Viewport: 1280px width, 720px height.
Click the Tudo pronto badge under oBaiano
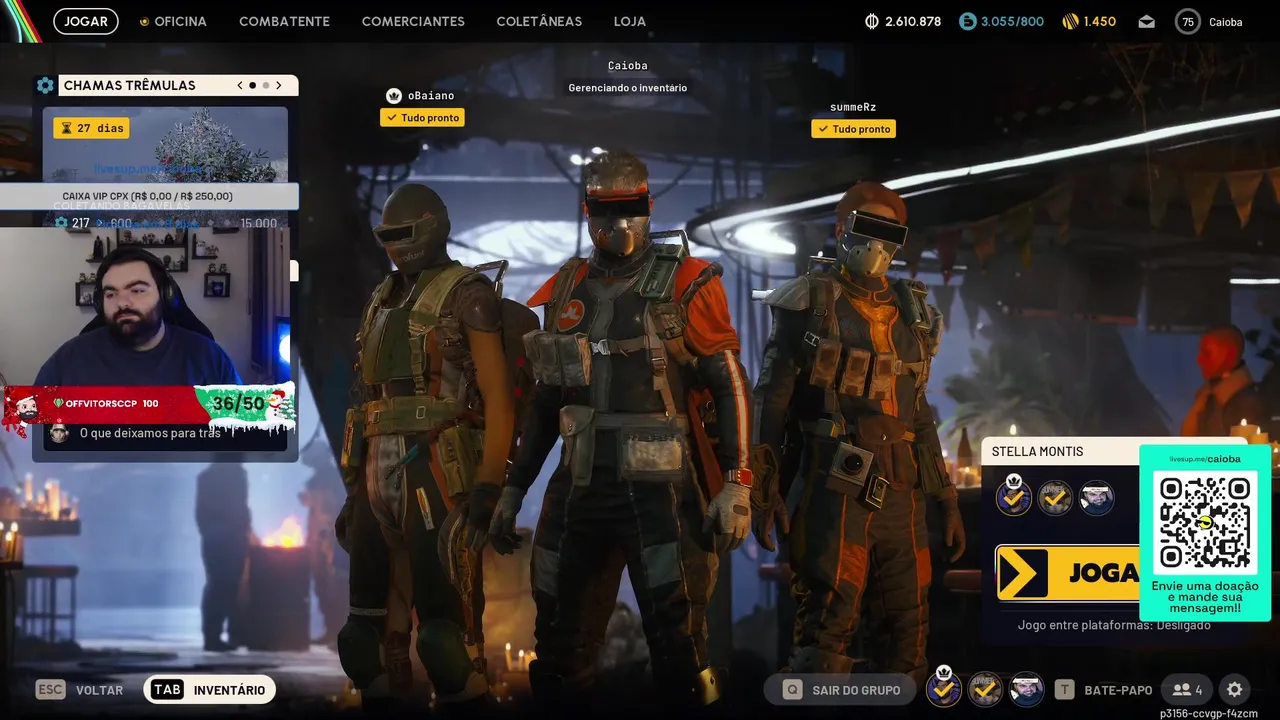(422, 118)
